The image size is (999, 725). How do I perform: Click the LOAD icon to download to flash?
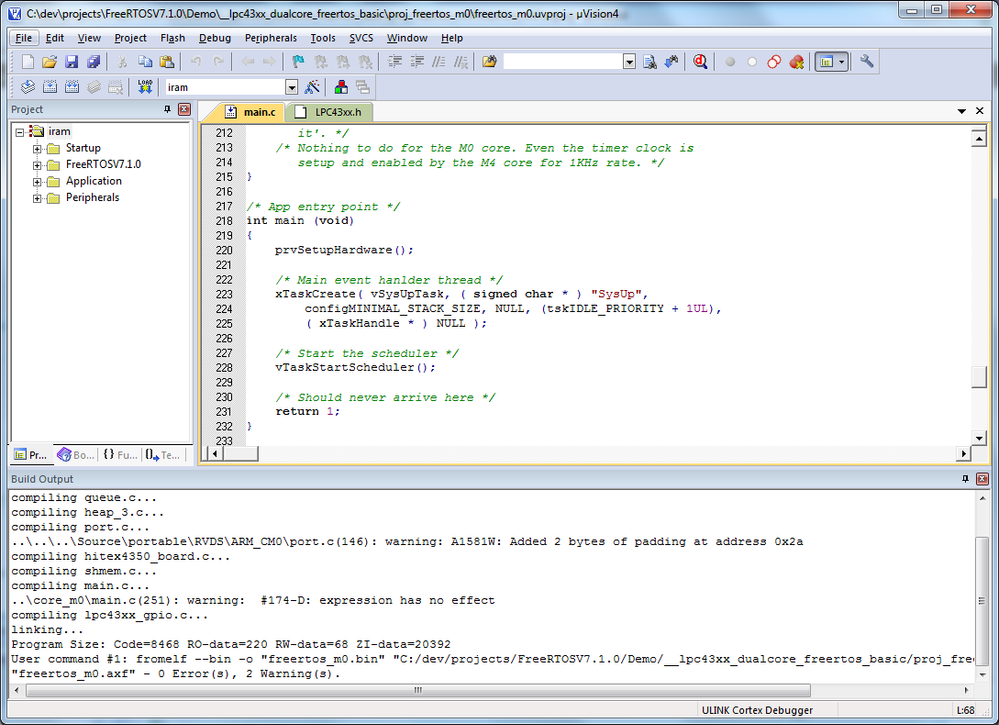click(x=143, y=86)
